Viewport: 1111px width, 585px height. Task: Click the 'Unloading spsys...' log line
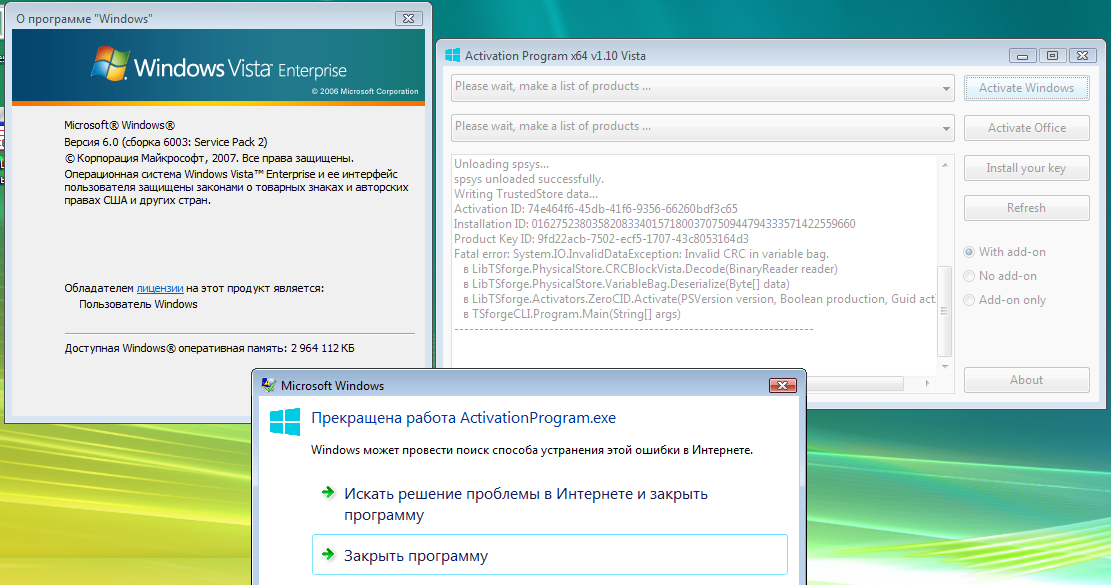tap(501, 164)
